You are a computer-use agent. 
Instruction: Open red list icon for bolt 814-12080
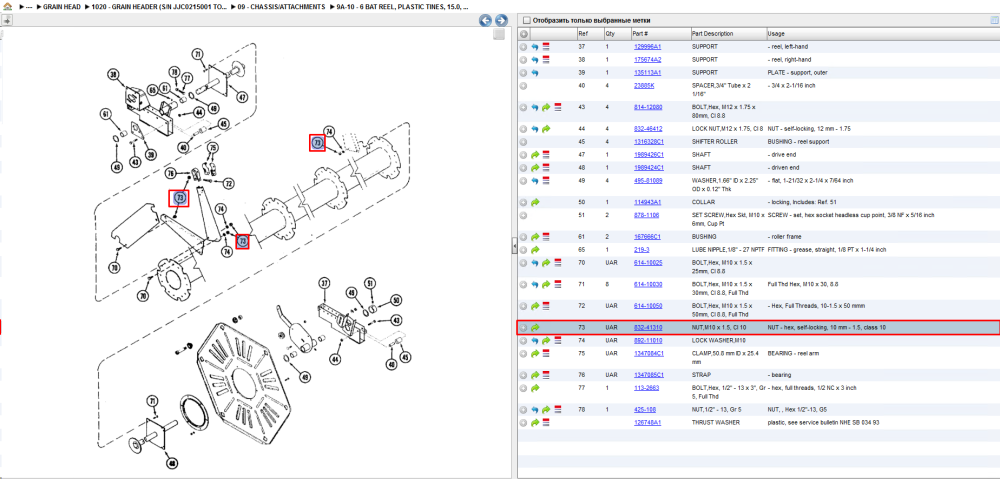click(x=557, y=107)
